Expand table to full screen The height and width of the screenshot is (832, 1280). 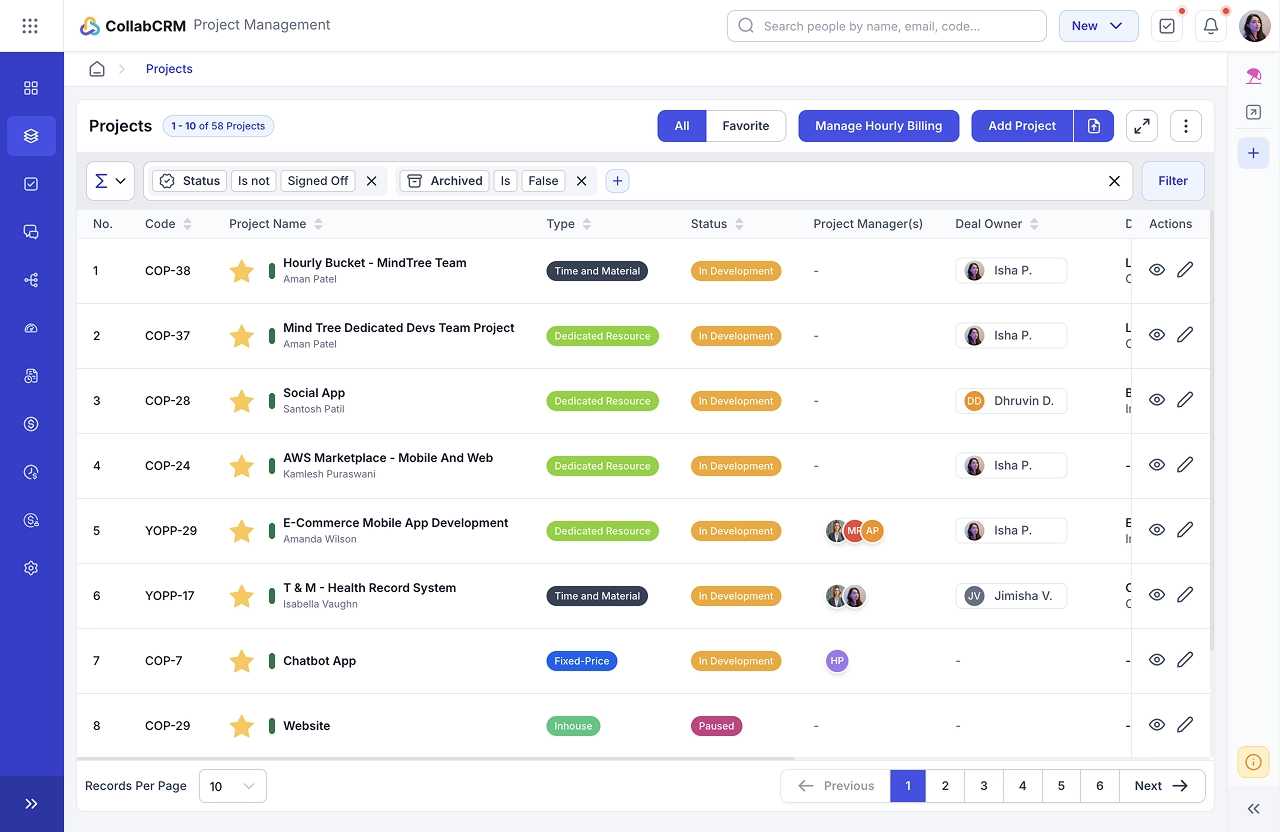1142,126
